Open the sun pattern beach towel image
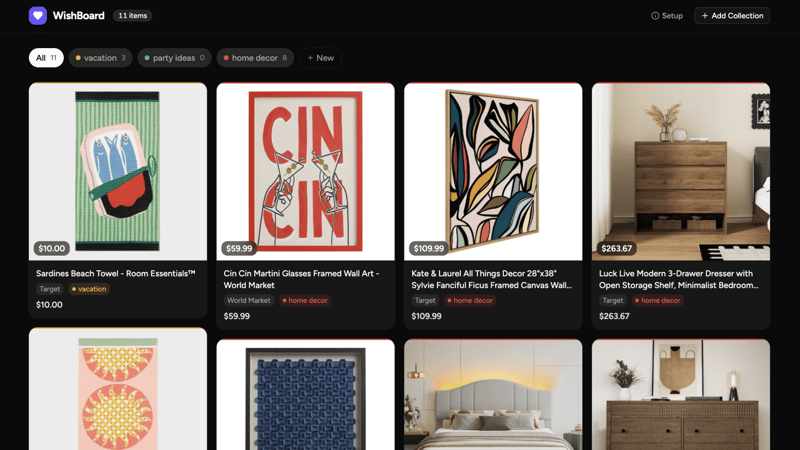 118,389
